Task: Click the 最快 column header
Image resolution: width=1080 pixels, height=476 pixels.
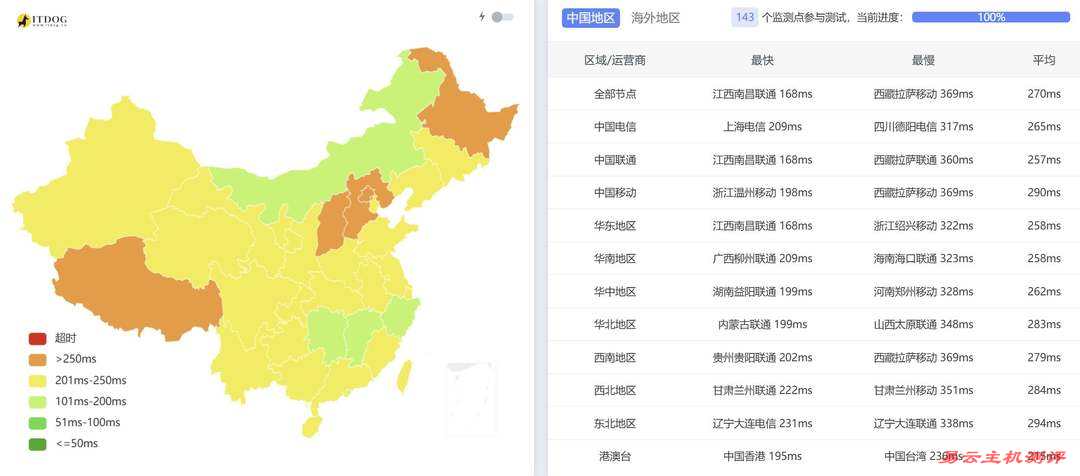Action: pyautogui.click(x=762, y=61)
